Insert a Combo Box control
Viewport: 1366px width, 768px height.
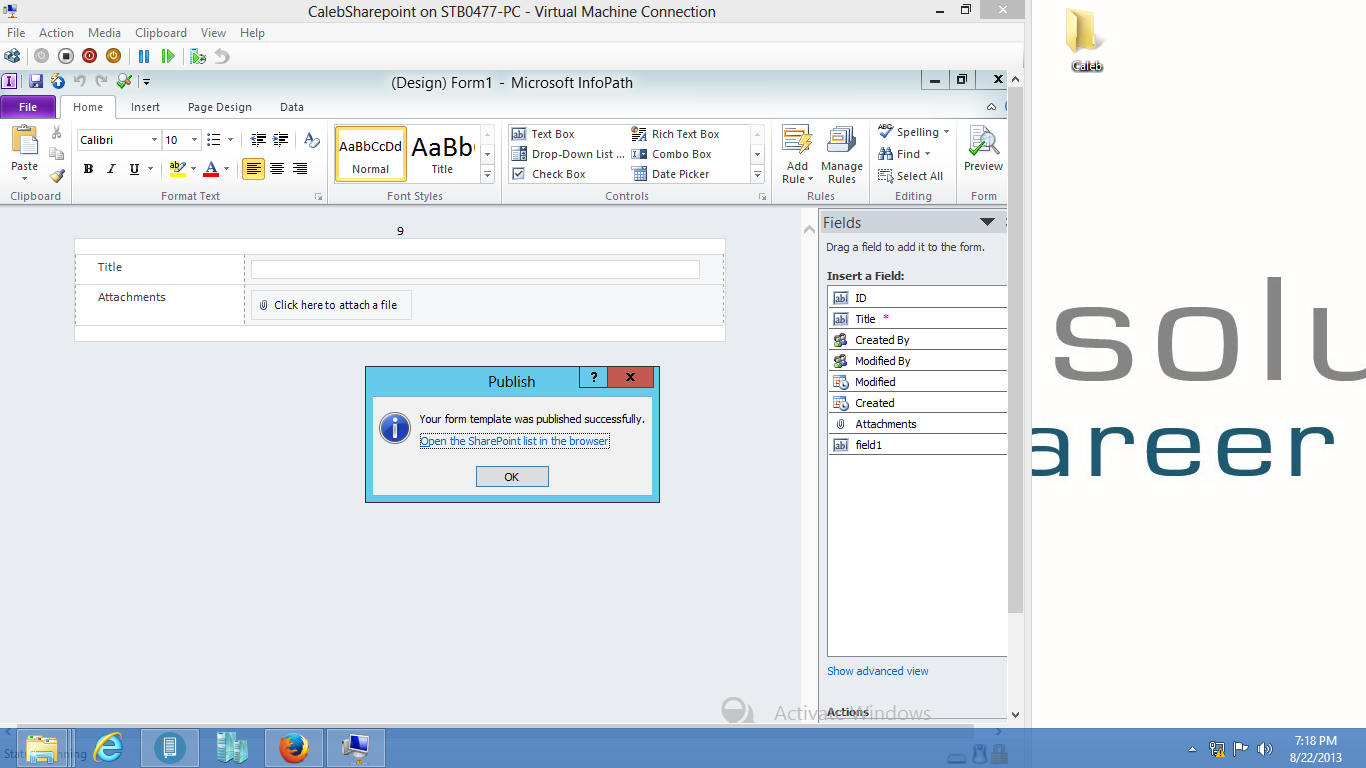(672, 154)
